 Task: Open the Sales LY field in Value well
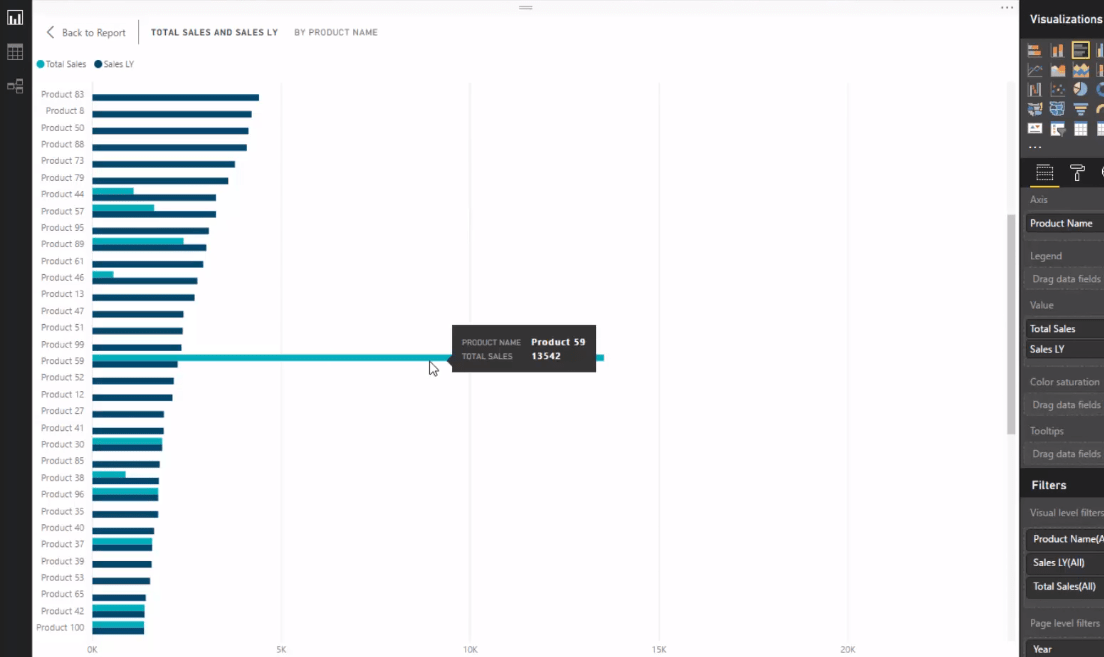pyautogui.click(x=1065, y=349)
